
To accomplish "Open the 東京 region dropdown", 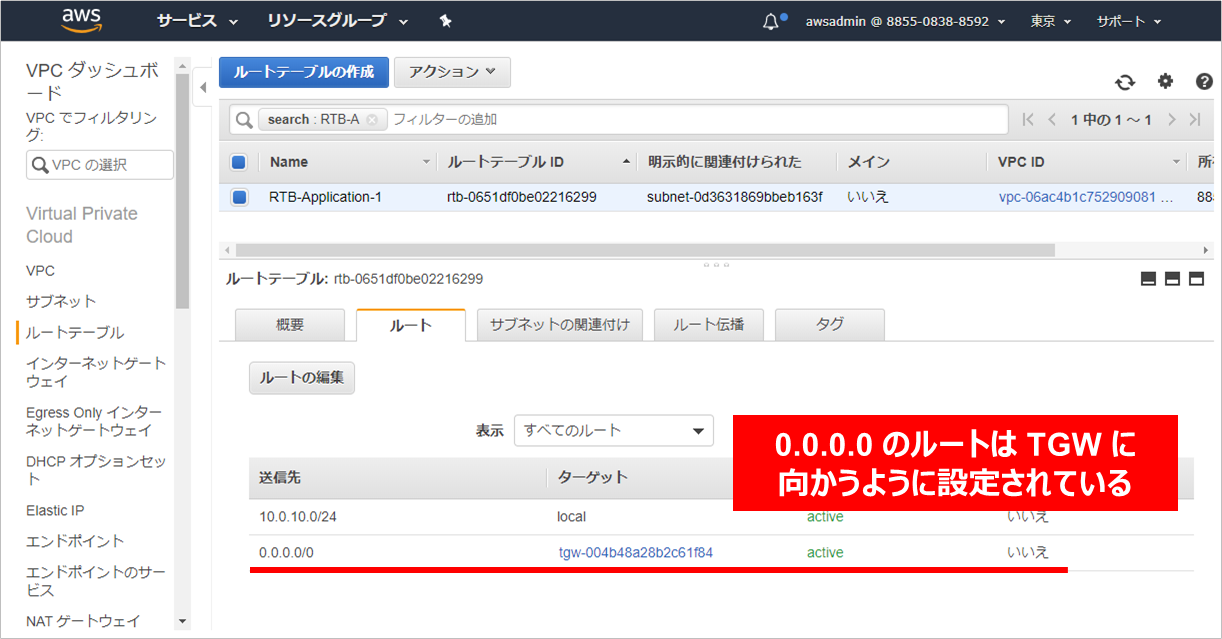I will coord(1050,21).
